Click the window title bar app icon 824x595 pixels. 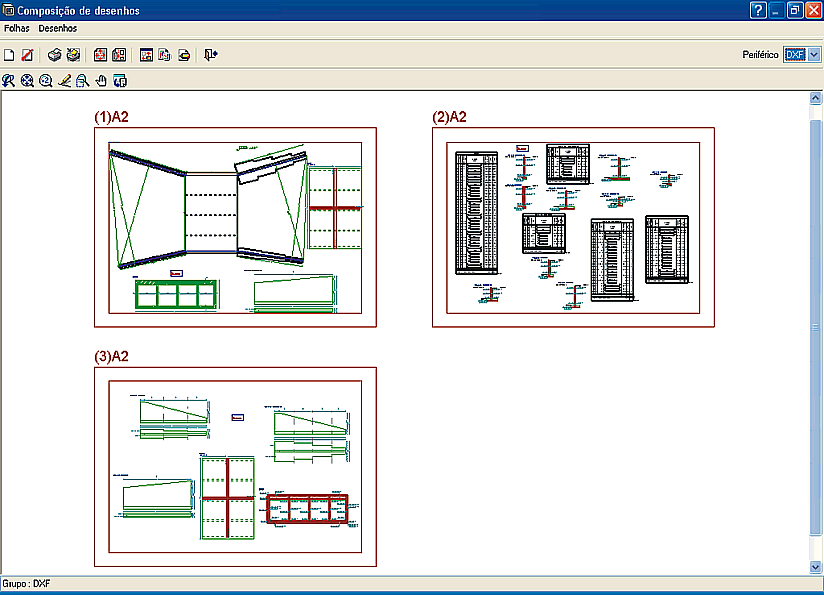(x=8, y=11)
